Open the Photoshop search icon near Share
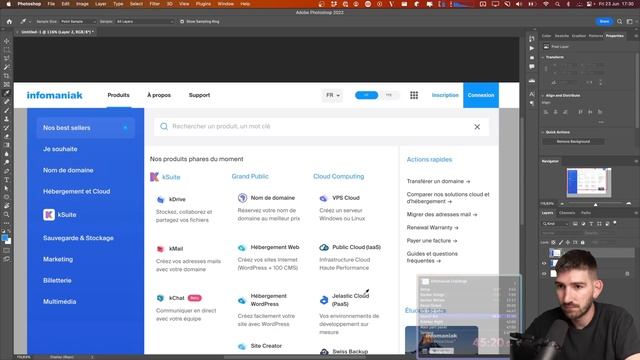Screen dimensions: 640x360 click(x=620, y=21)
